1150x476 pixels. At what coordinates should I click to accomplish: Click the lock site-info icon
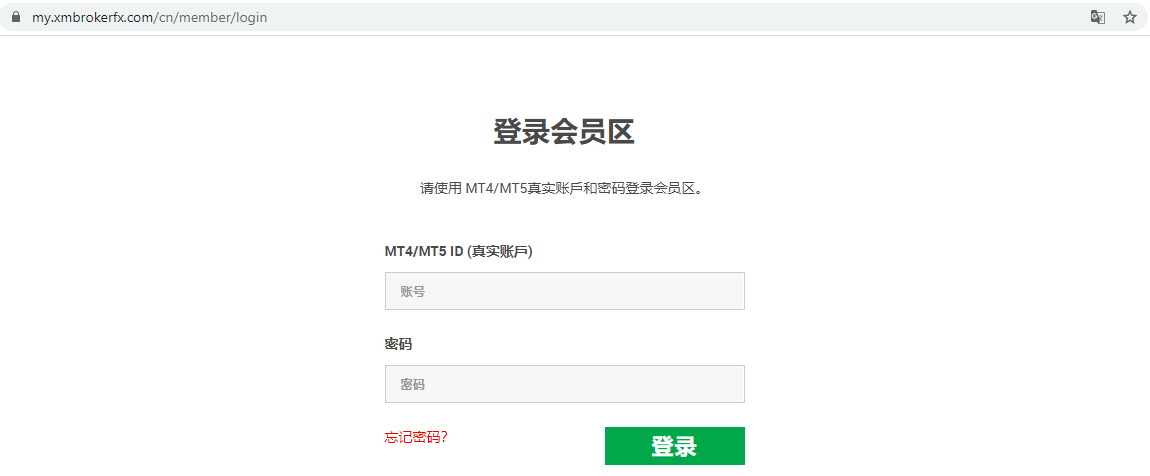click(15, 17)
